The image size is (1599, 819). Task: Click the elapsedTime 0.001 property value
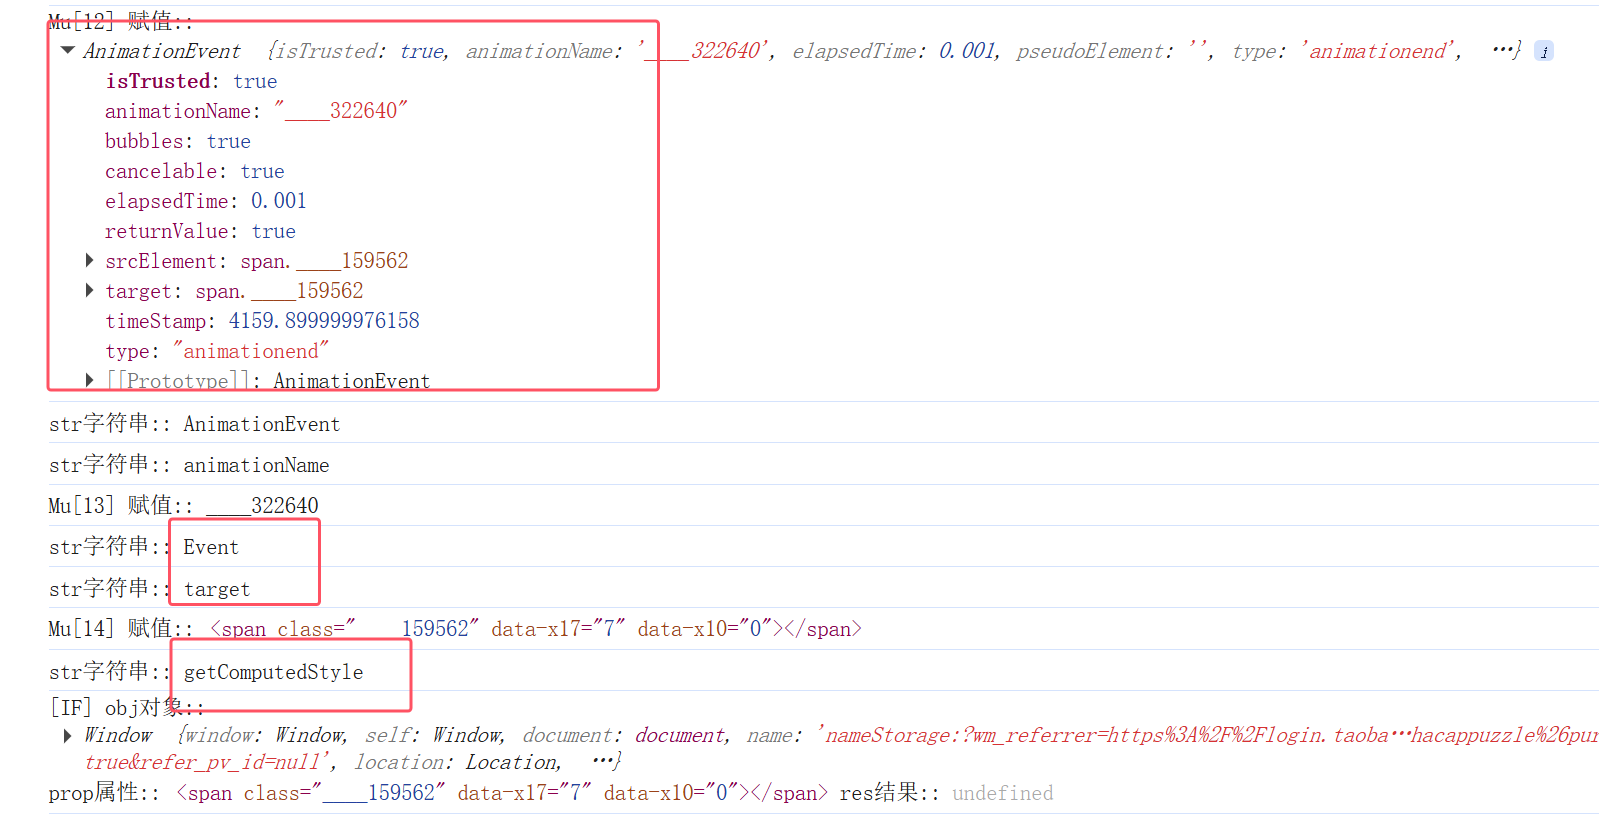[278, 202]
